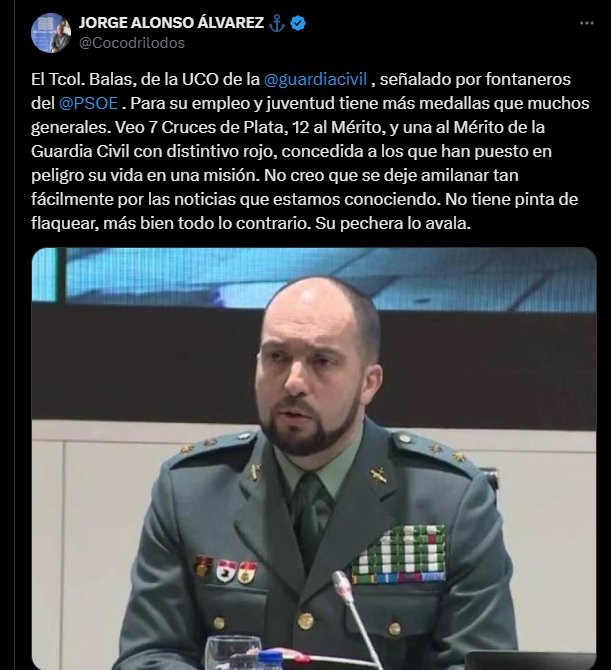Click the JORGE ALONSO ÁLVAREZ display name
This screenshot has height=670, width=611.
171,23
